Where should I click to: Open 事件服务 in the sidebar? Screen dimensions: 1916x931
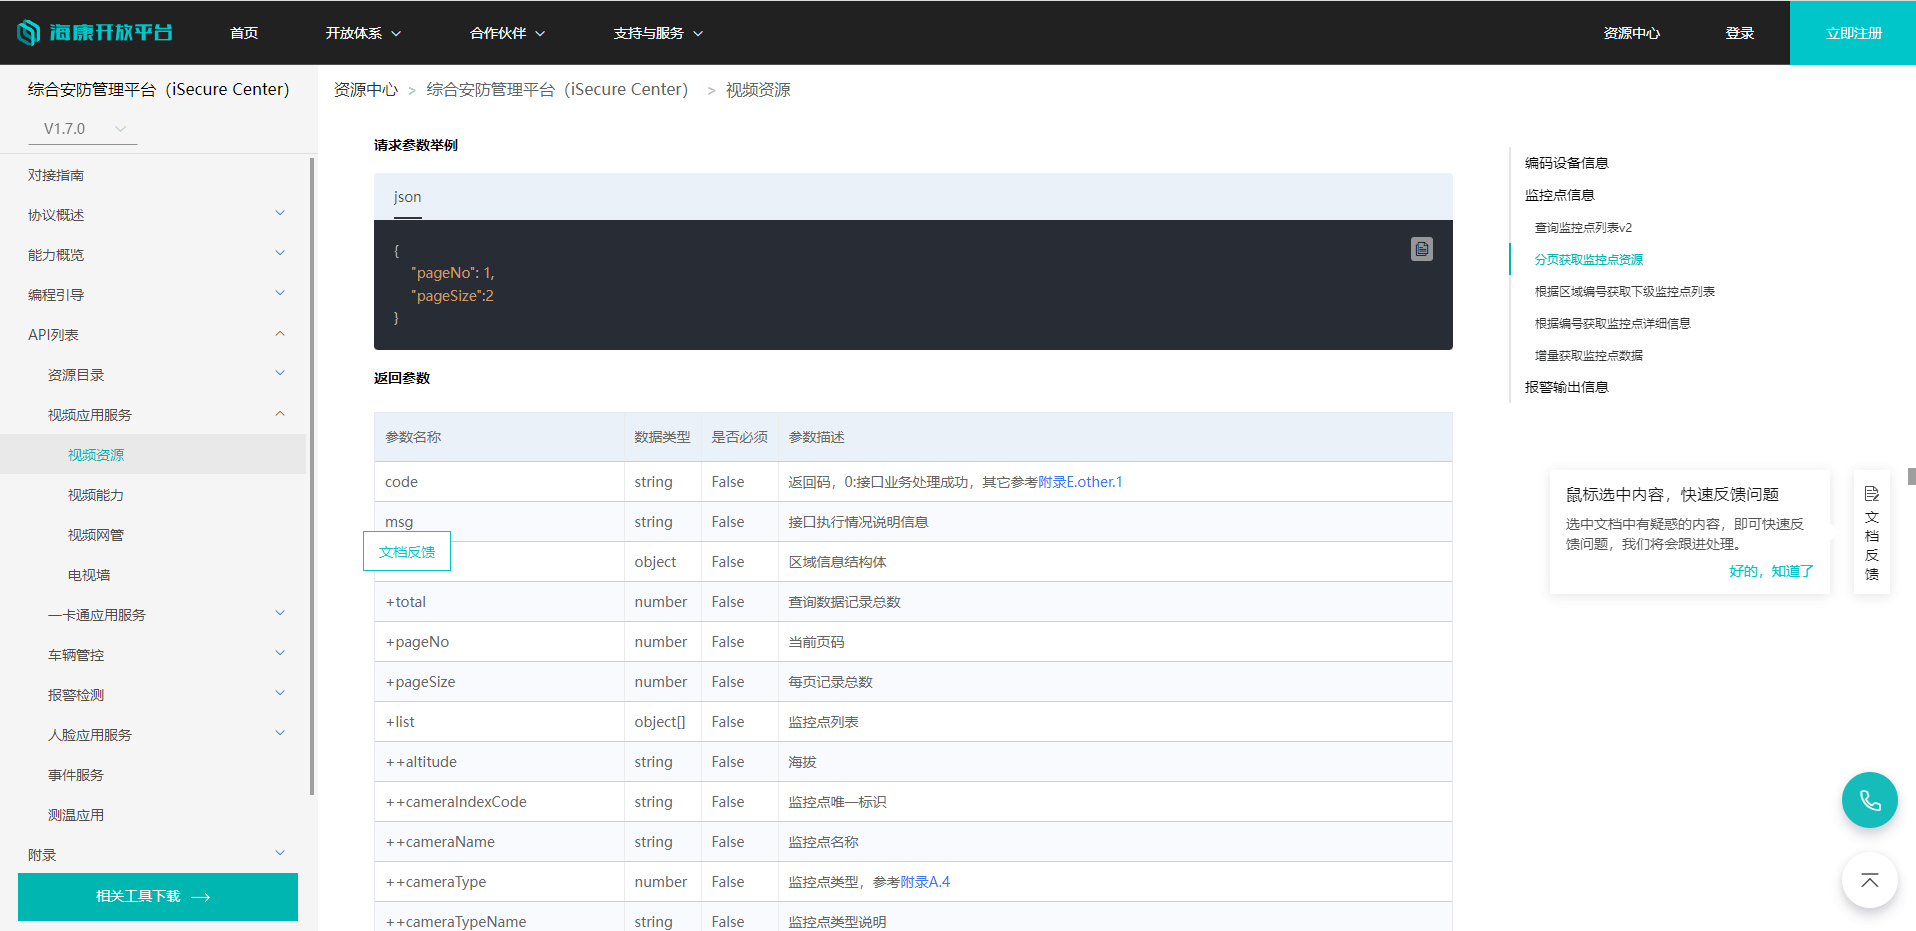click(76, 775)
